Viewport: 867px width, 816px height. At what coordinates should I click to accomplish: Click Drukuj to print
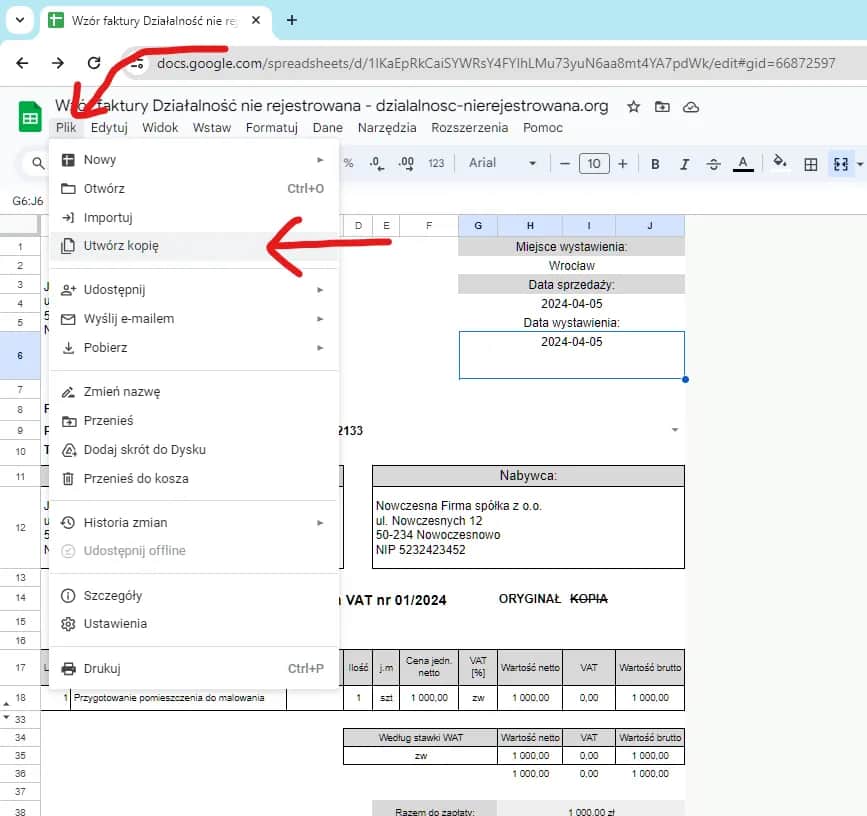pyautogui.click(x=102, y=669)
